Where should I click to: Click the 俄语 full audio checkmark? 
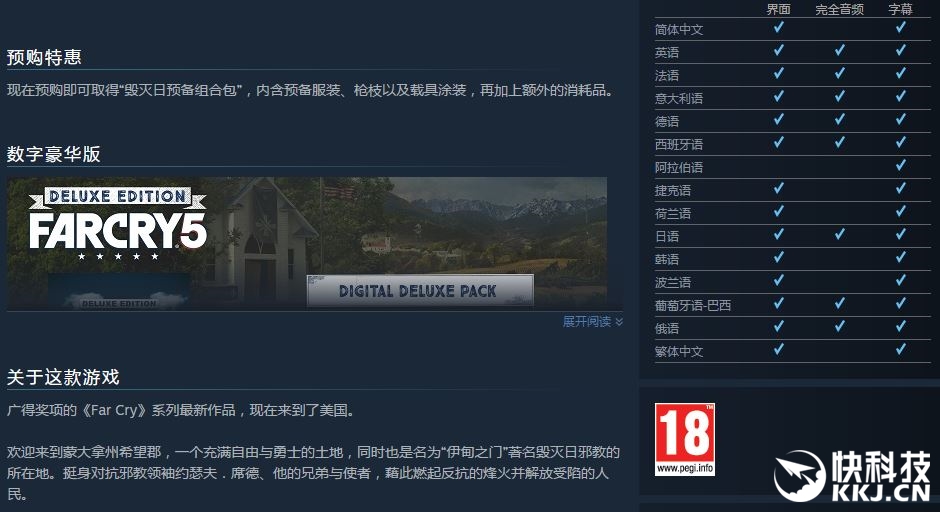click(x=839, y=327)
